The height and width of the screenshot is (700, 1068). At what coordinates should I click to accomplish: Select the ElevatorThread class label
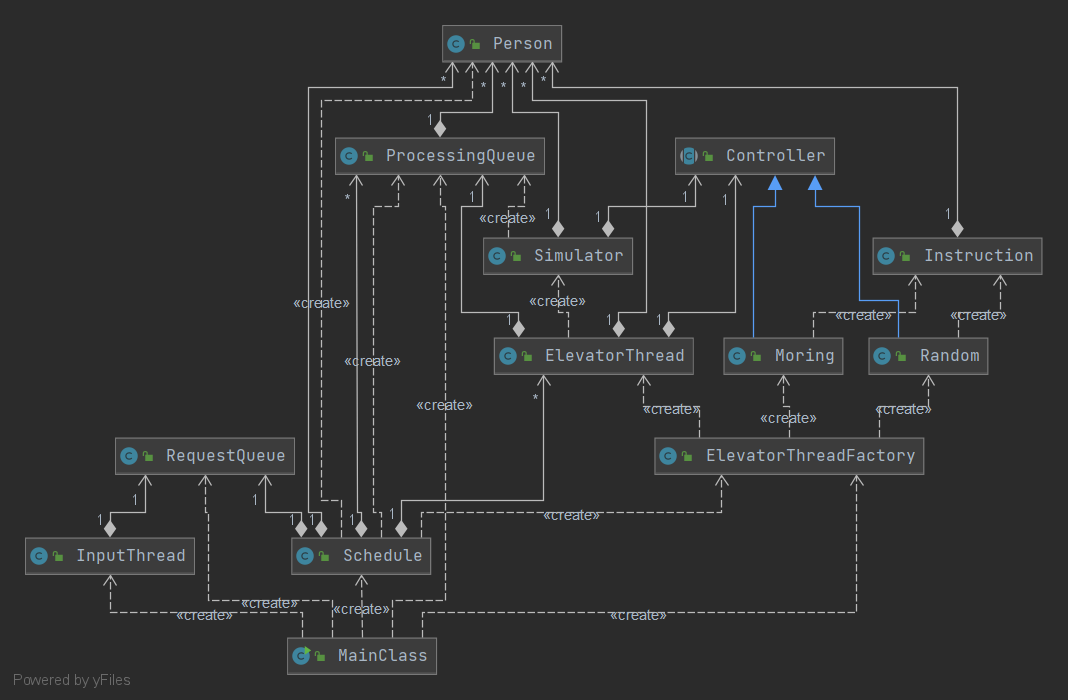[x=614, y=355]
